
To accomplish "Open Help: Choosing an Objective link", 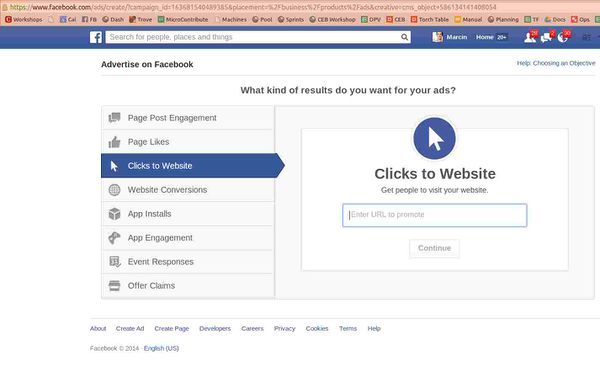I will 556,63.
